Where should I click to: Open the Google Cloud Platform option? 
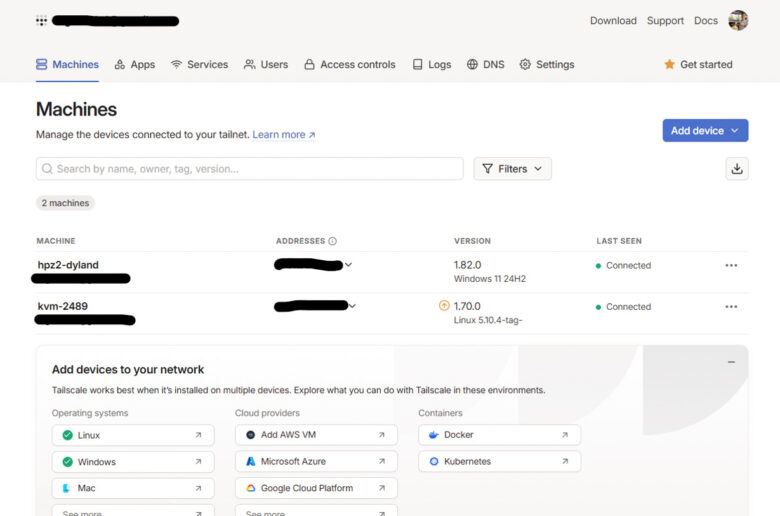[316, 489]
